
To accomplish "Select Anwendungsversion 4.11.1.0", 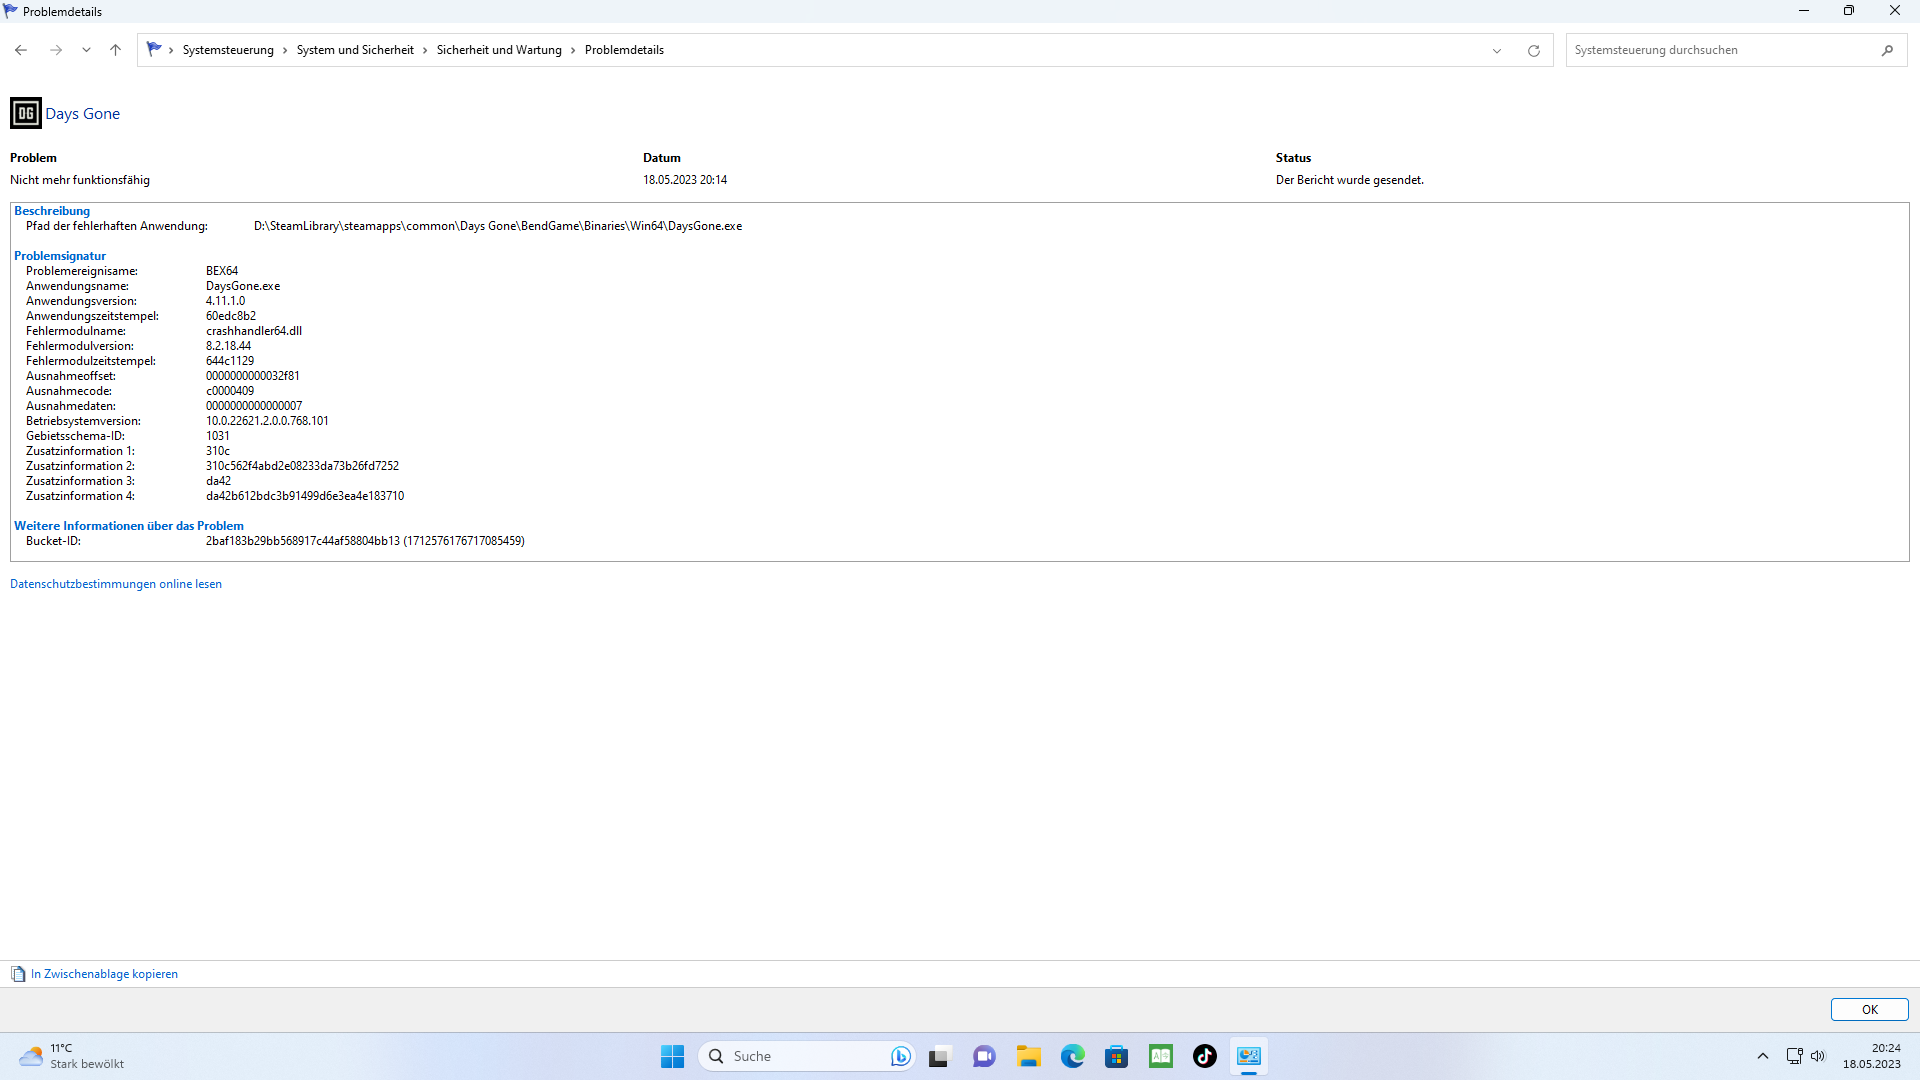I will tap(225, 301).
